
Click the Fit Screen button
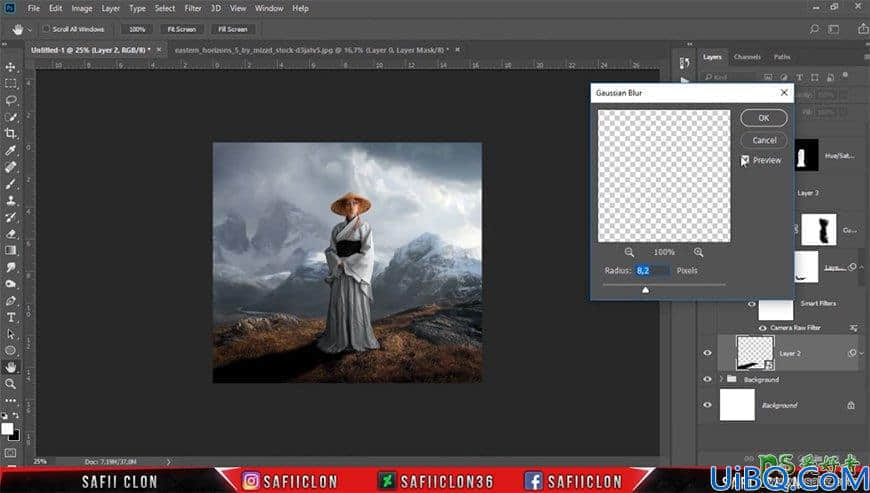pos(182,29)
